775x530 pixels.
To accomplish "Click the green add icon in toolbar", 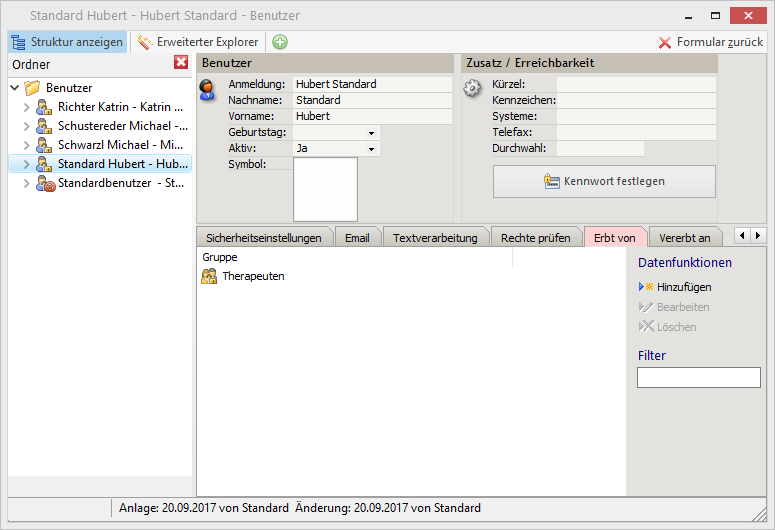I will tap(280, 42).
